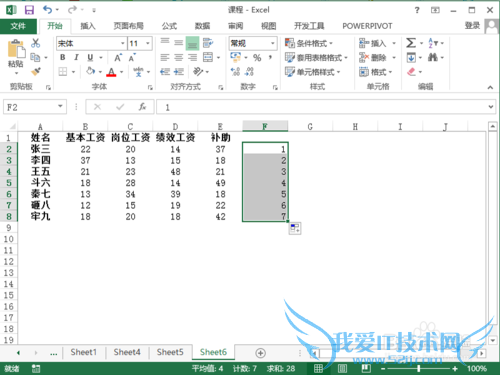This screenshot has height=375, width=500.
Task: Click the Sign in link
Action: tap(472, 26)
